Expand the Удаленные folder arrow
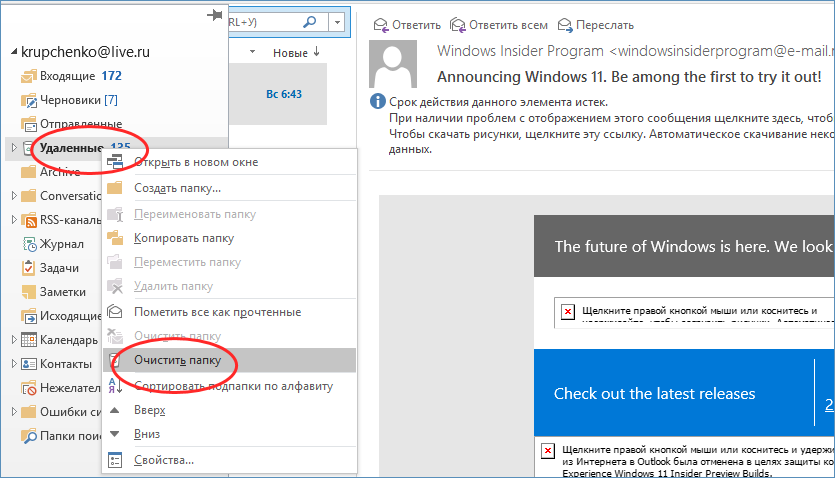Image resolution: width=835 pixels, height=478 pixels. pyautogui.click(x=14, y=147)
